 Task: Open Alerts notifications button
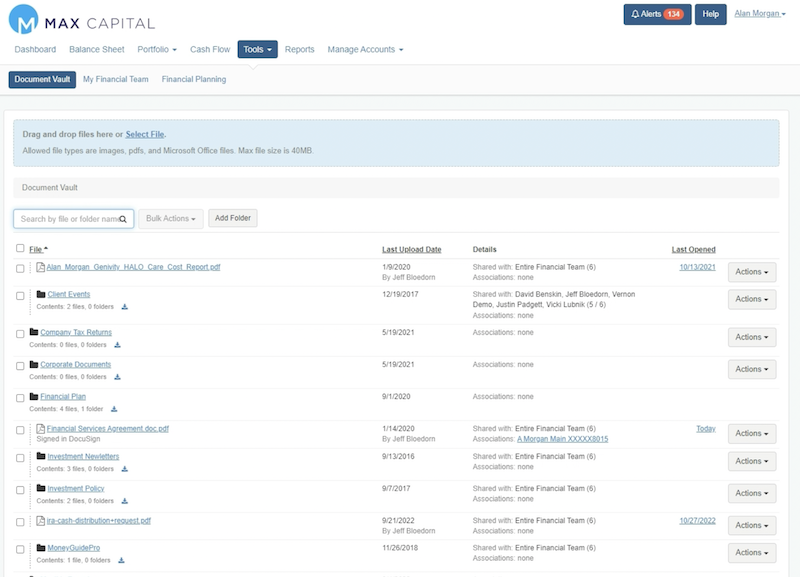[x=657, y=14]
